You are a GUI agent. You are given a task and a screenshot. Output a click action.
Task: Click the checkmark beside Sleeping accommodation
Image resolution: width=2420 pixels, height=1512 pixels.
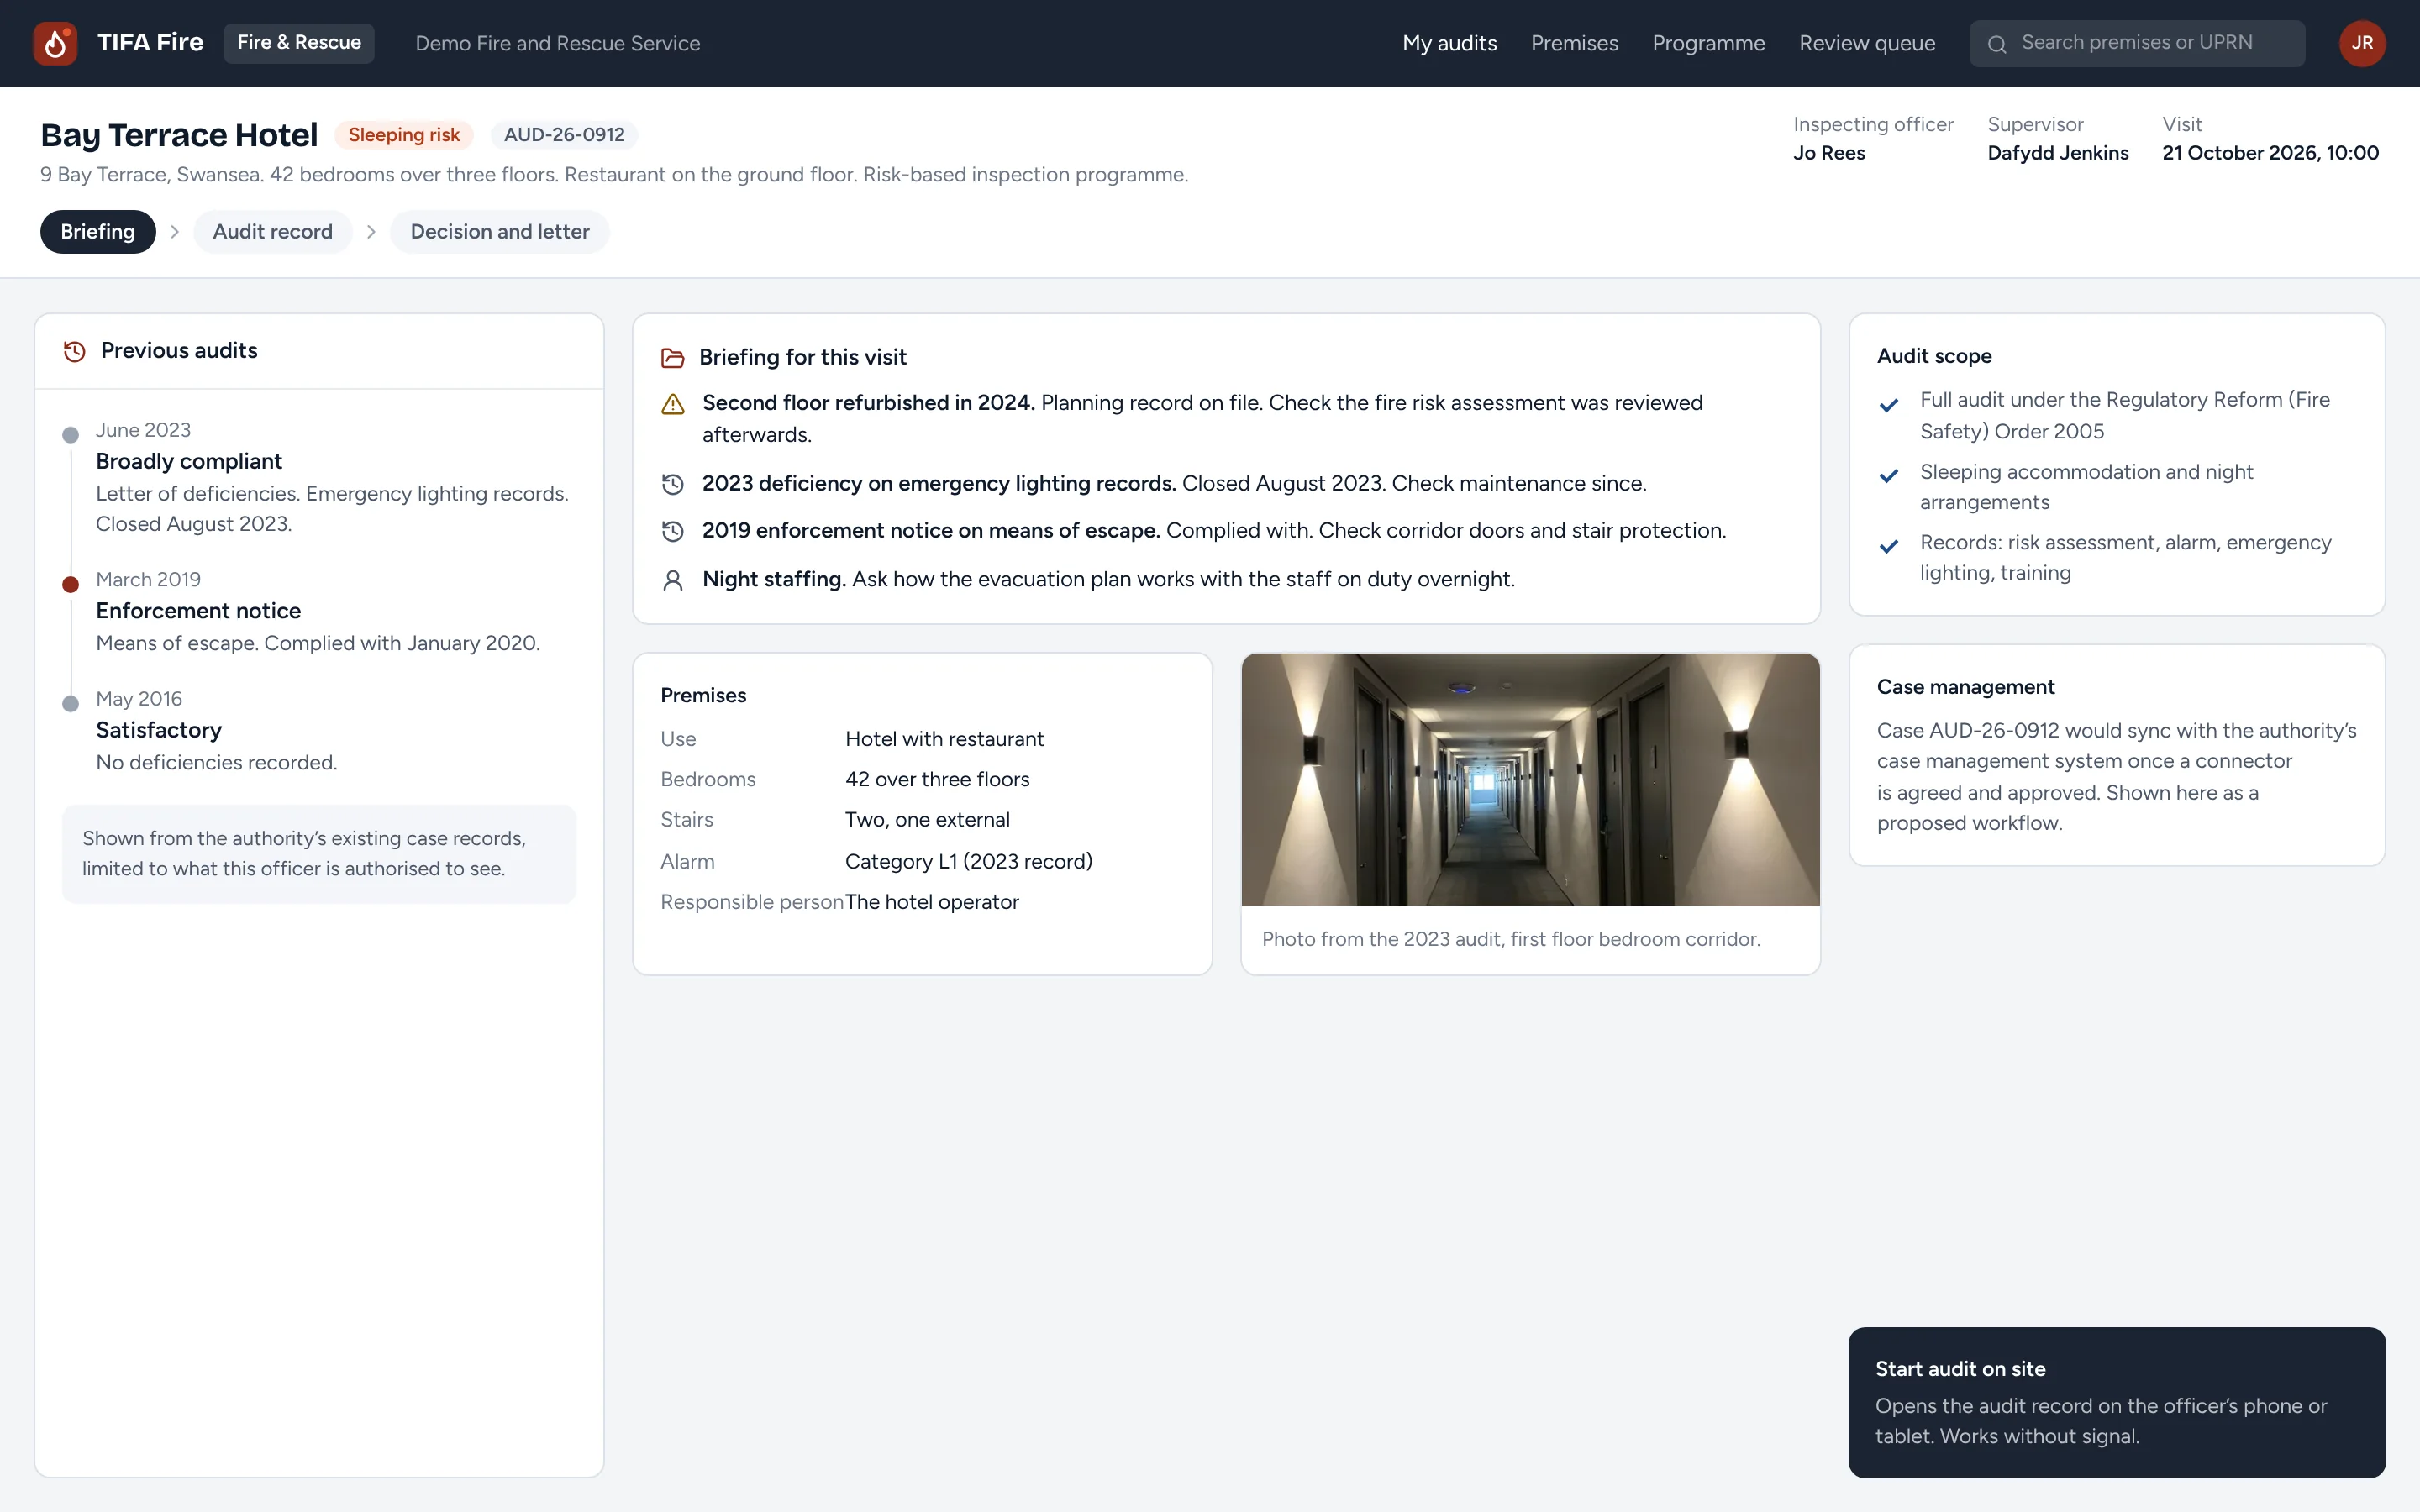(1889, 476)
